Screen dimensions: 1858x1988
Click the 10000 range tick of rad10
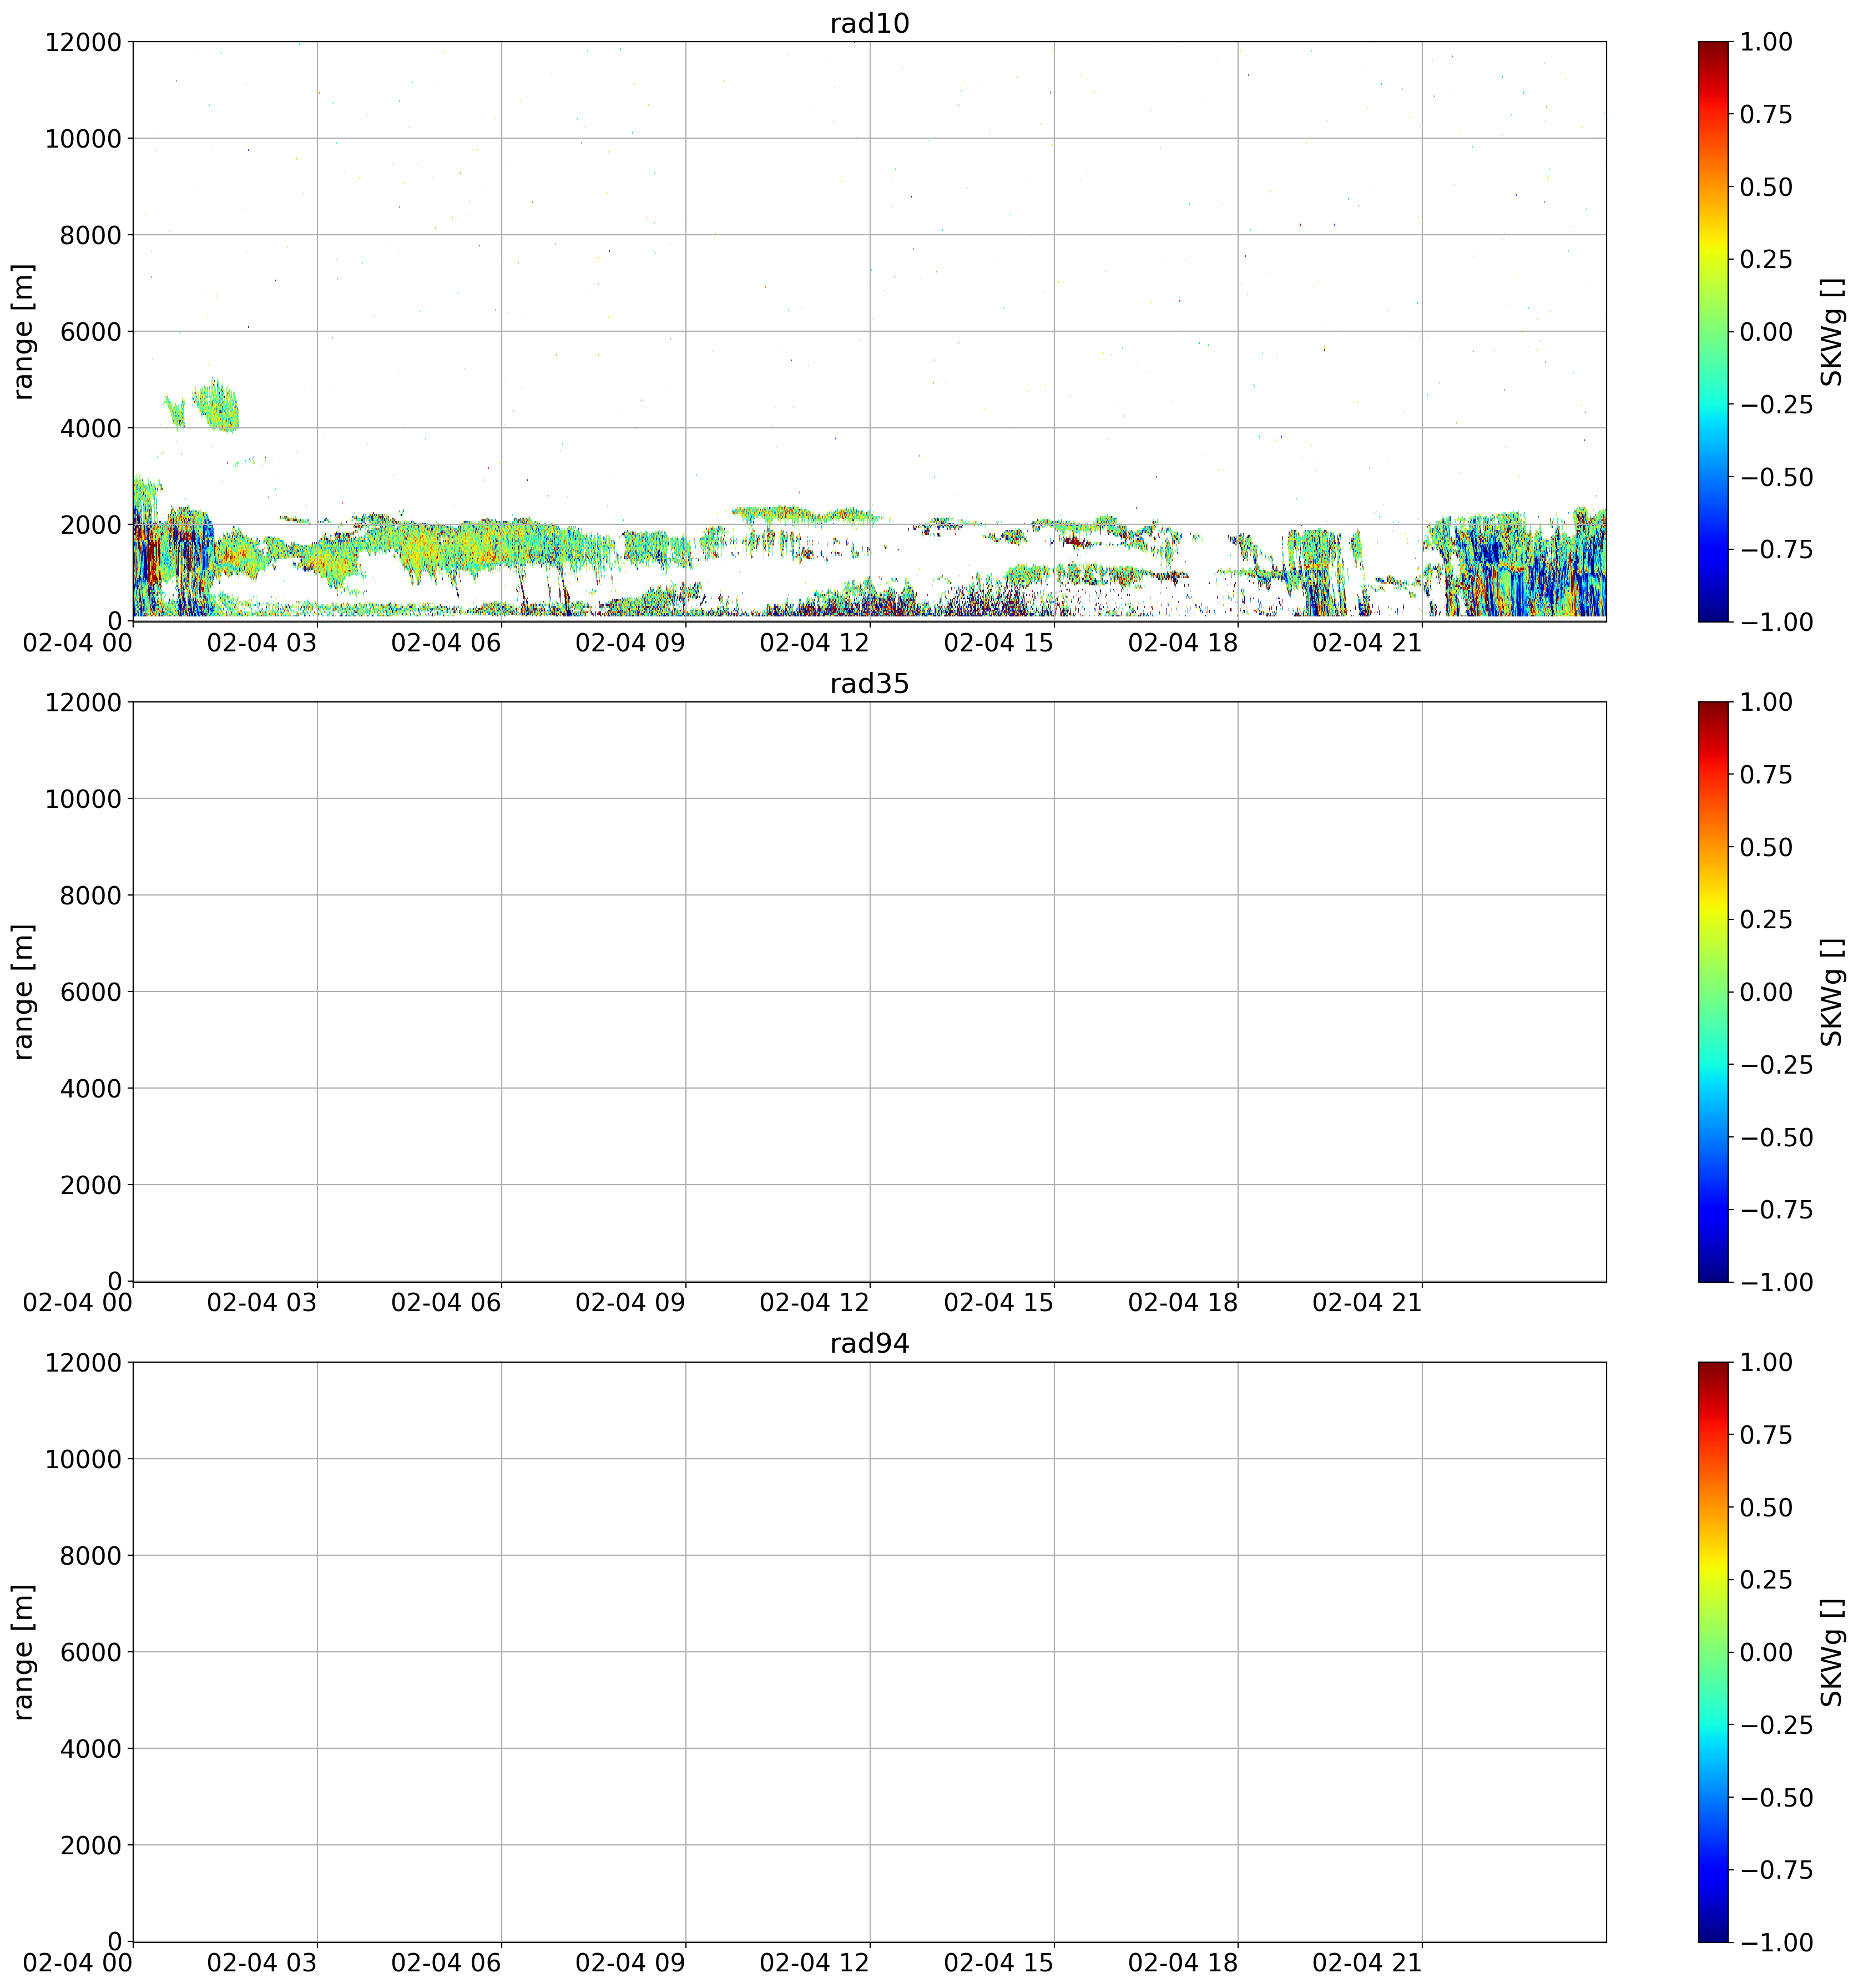83,138
